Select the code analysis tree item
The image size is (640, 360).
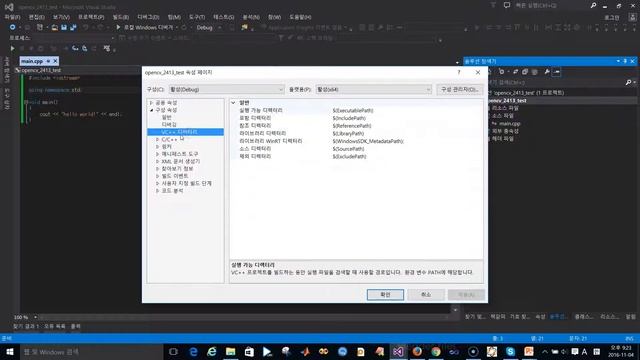[x=172, y=191]
